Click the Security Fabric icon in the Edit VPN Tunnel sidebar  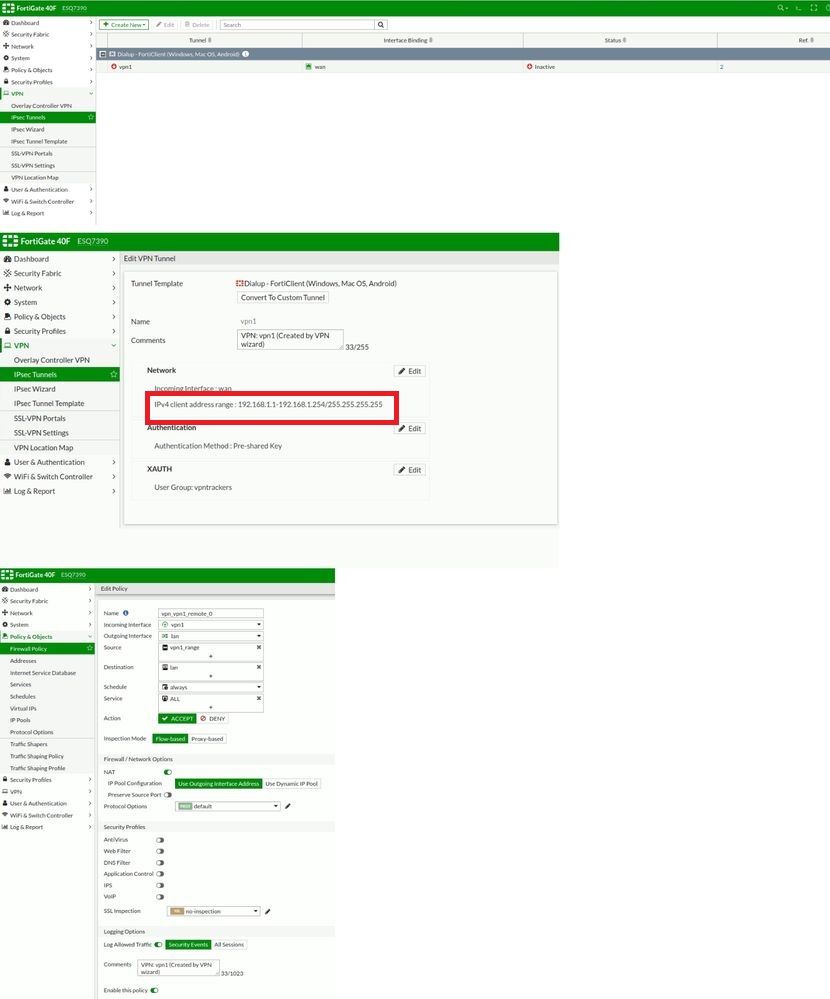coord(8,273)
